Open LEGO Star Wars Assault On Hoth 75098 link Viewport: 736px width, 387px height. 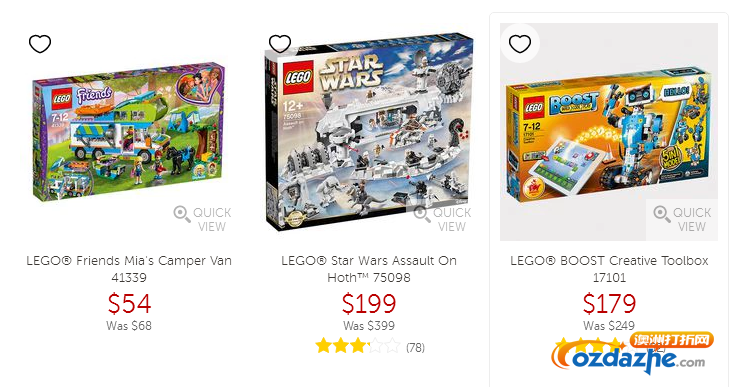coord(369,269)
